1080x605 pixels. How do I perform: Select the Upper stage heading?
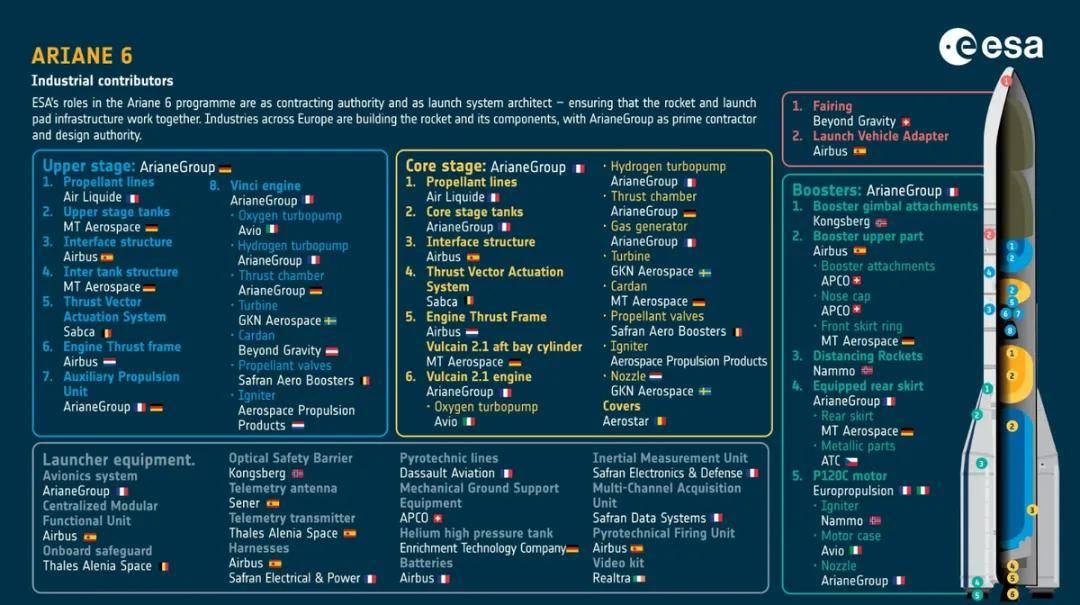pos(88,166)
